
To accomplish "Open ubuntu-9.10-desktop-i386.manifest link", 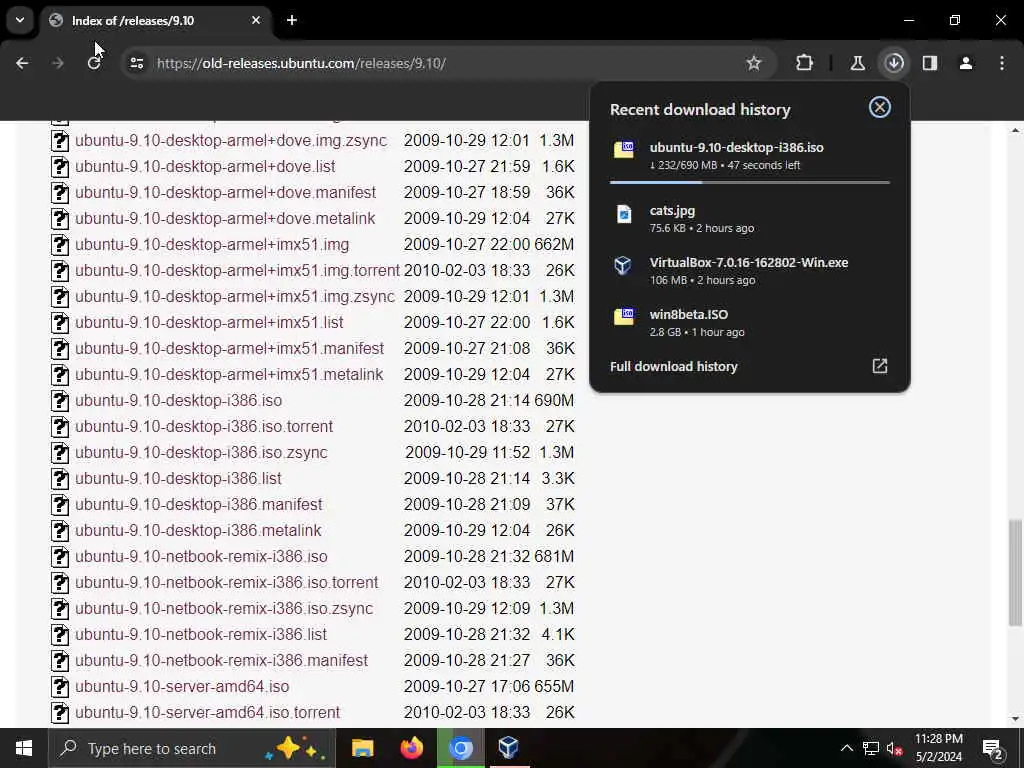I will (199, 504).
